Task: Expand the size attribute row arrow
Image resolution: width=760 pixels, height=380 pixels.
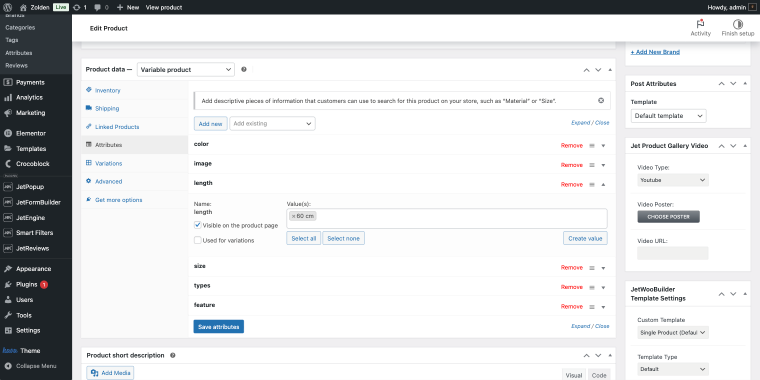Action: pos(603,268)
